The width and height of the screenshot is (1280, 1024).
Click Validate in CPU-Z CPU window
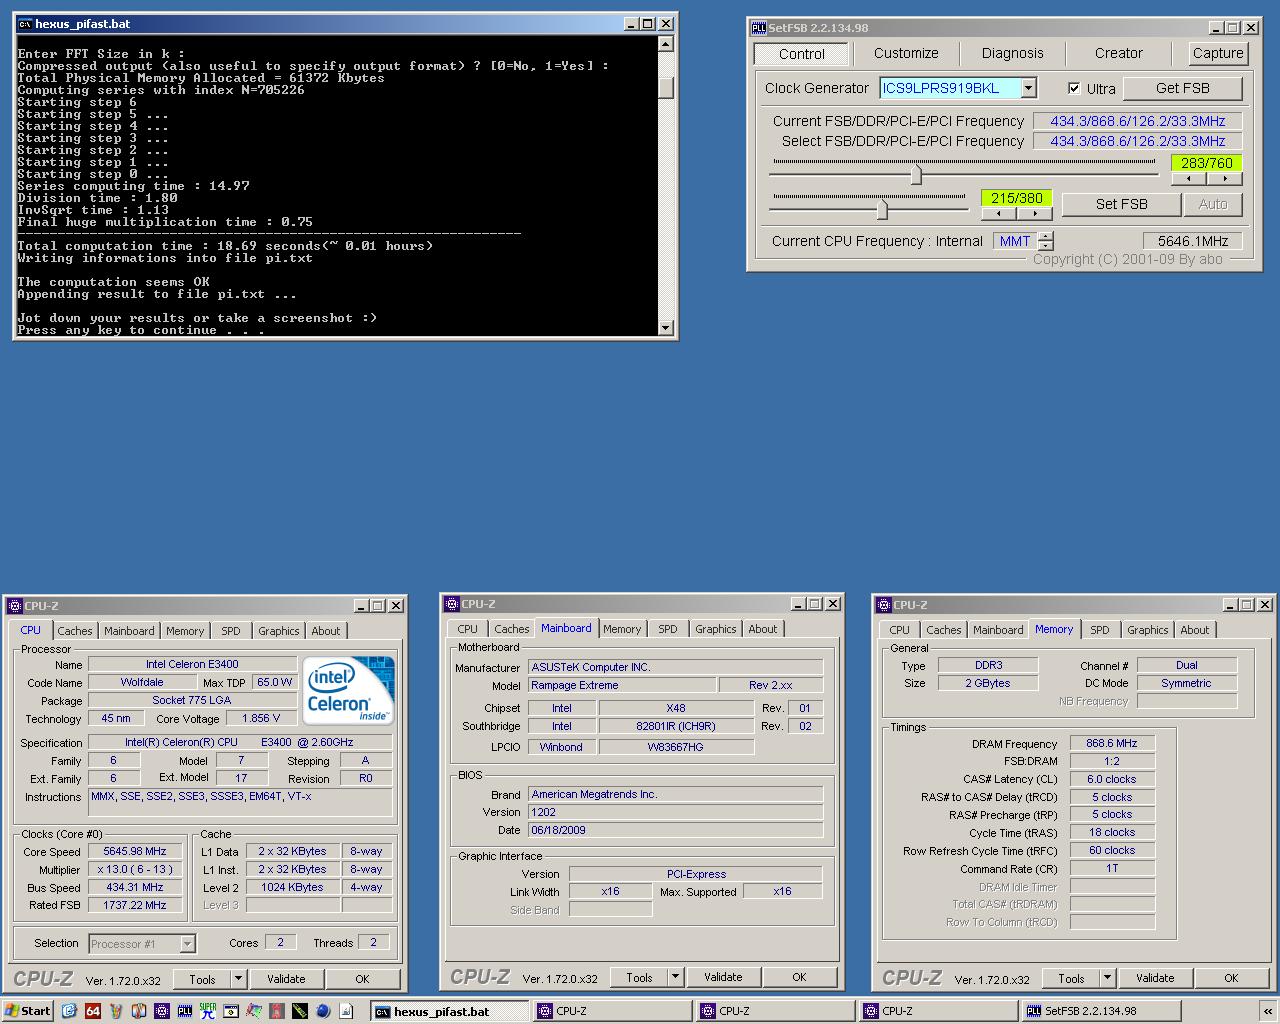click(x=286, y=979)
